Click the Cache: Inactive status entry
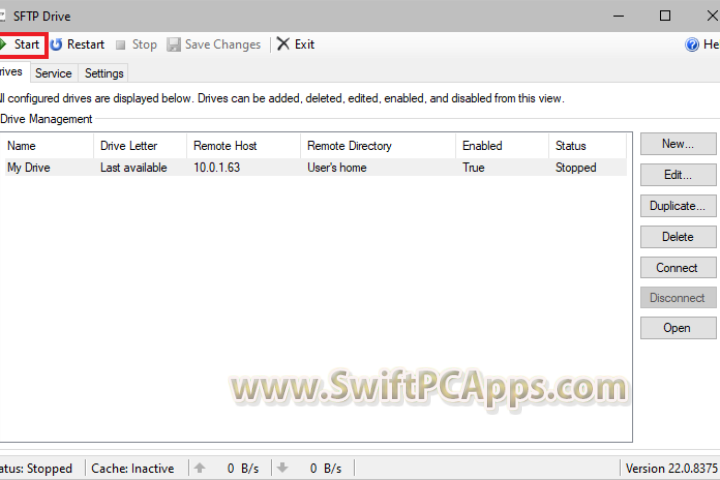 tap(133, 469)
